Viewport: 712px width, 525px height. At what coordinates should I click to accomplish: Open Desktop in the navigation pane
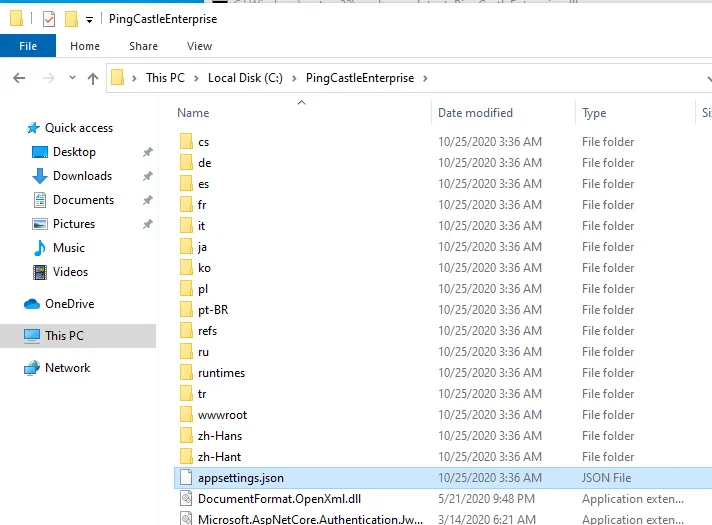pos(74,152)
